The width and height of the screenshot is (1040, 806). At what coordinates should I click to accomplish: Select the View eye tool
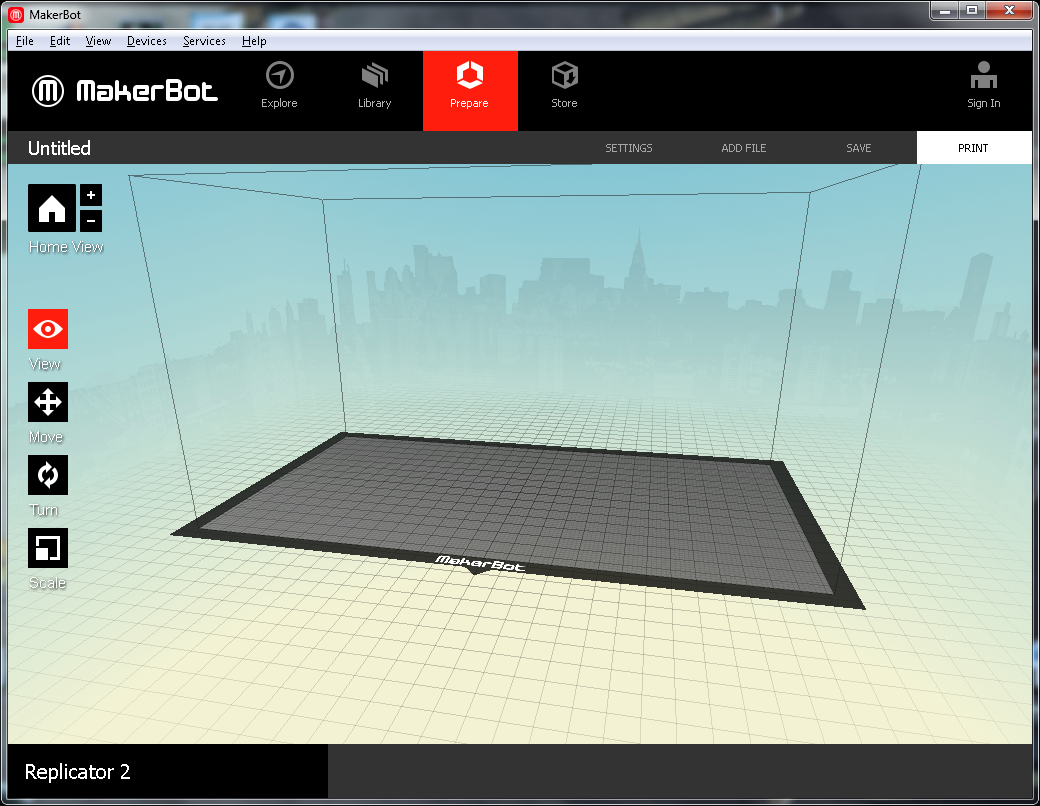(x=48, y=329)
